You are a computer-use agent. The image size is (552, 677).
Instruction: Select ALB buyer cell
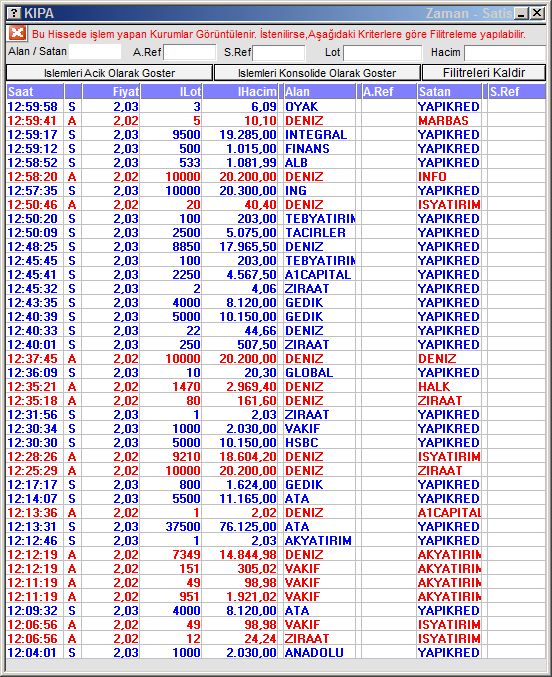319,162
